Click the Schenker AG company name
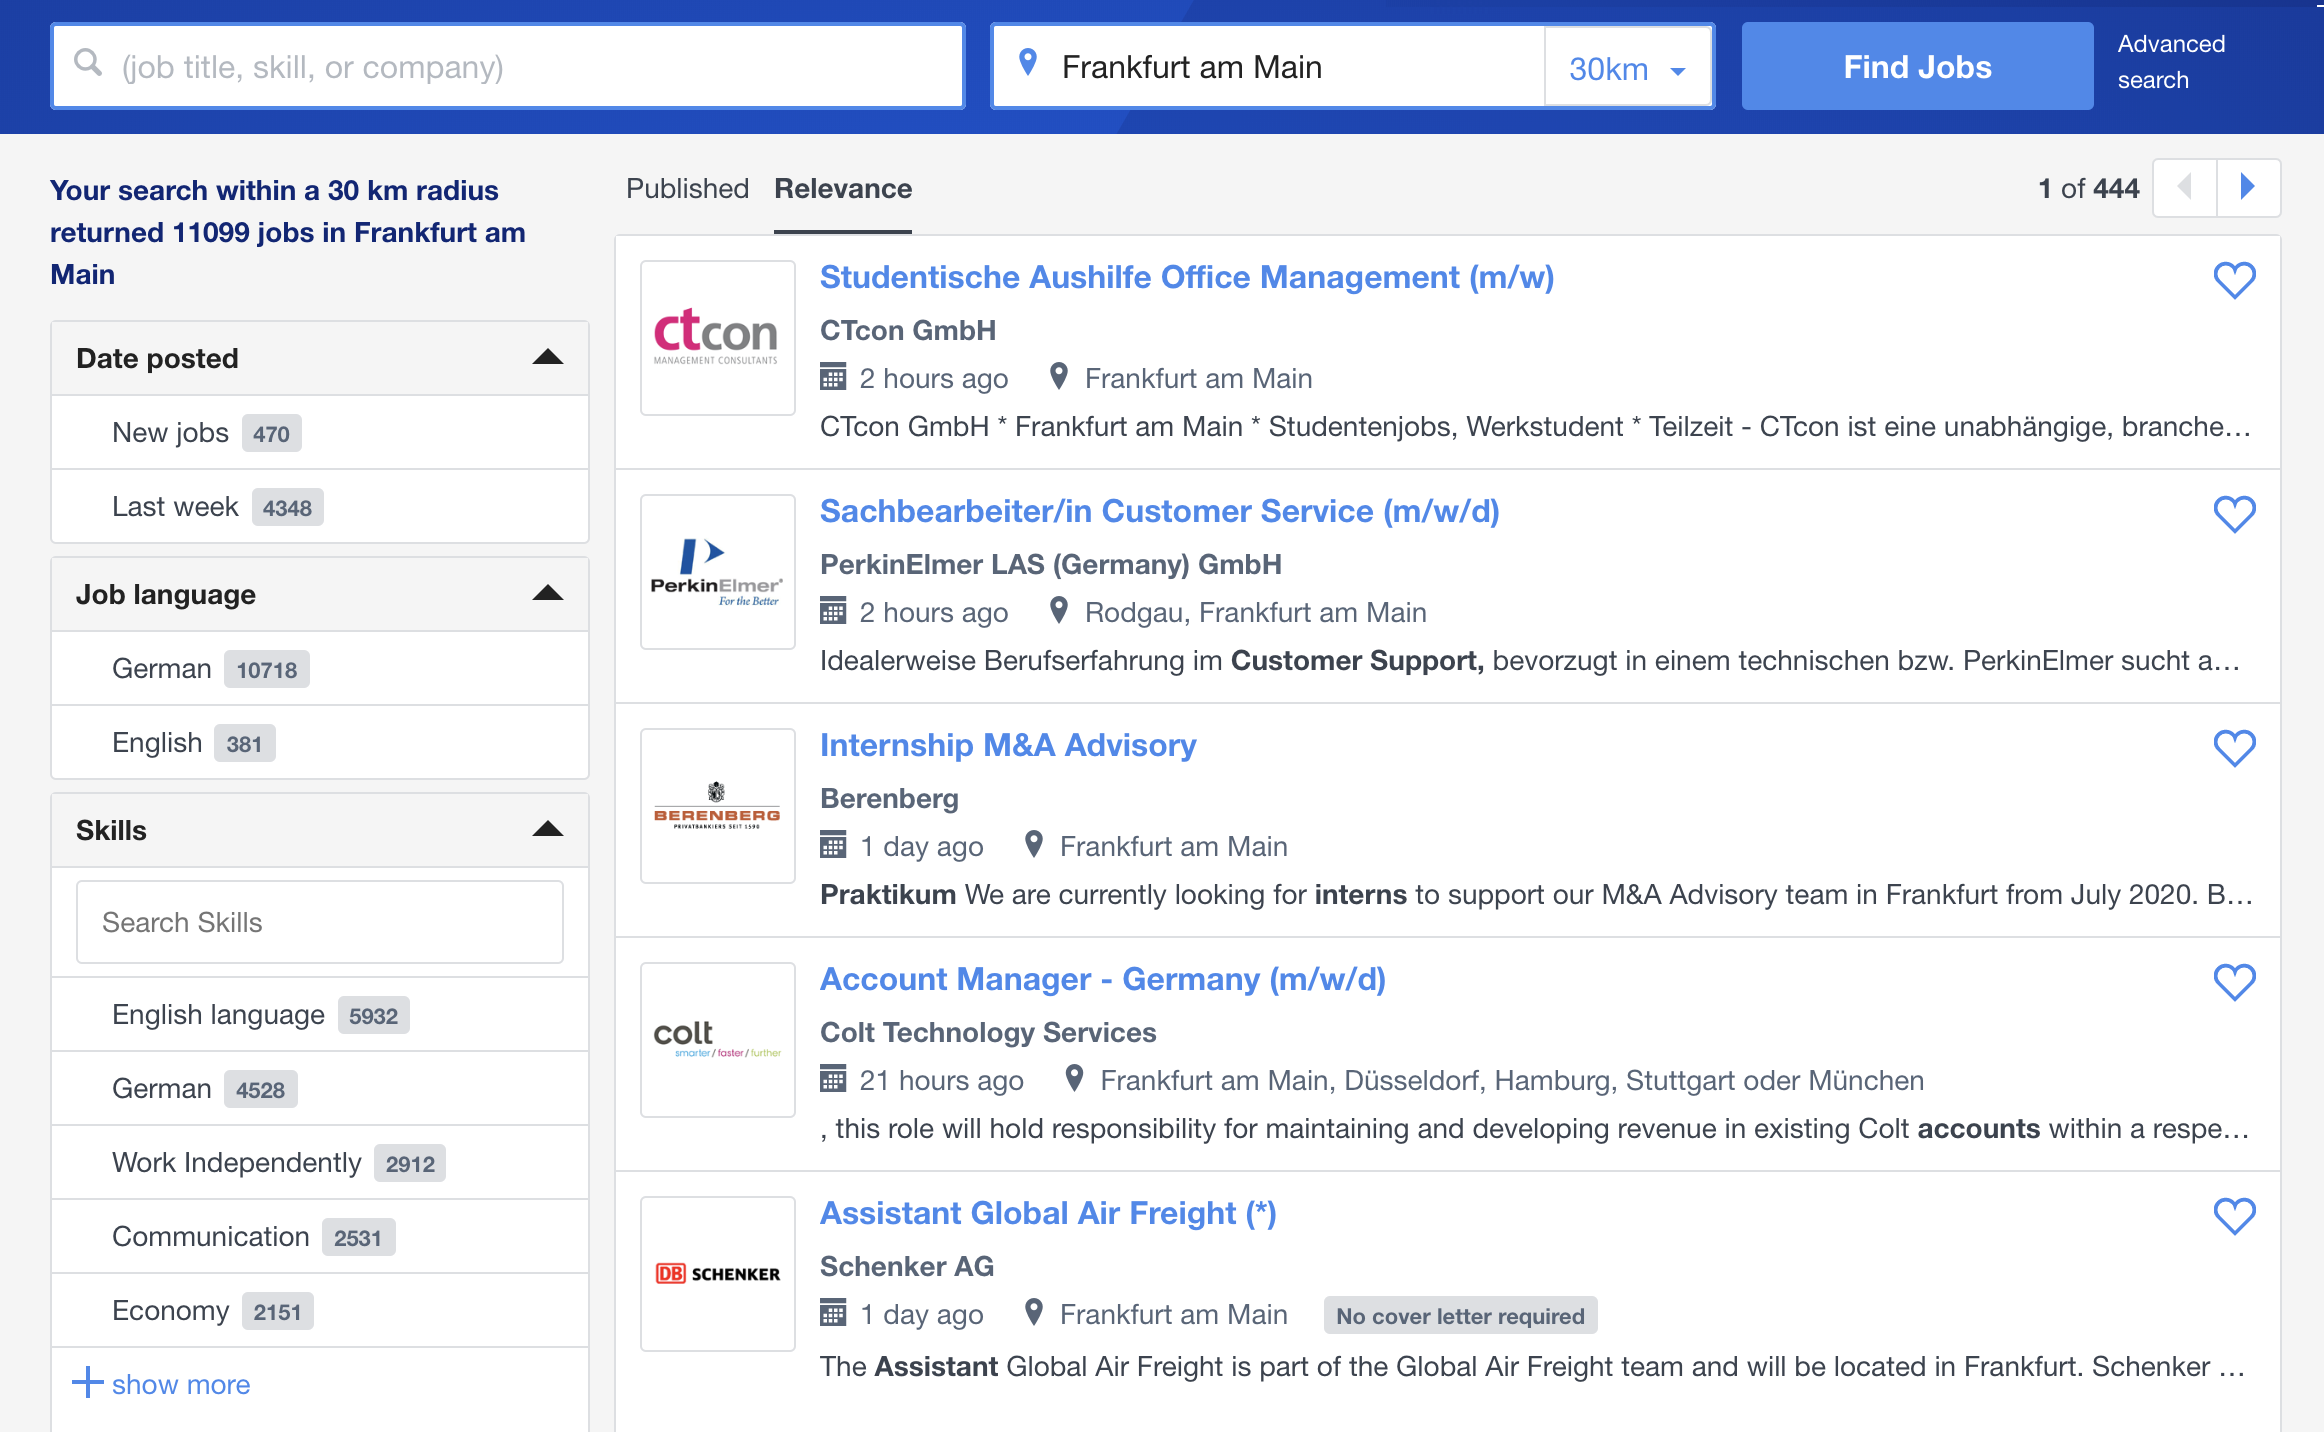Screen dimensions: 2324x1432 click(x=907, y=1266)
